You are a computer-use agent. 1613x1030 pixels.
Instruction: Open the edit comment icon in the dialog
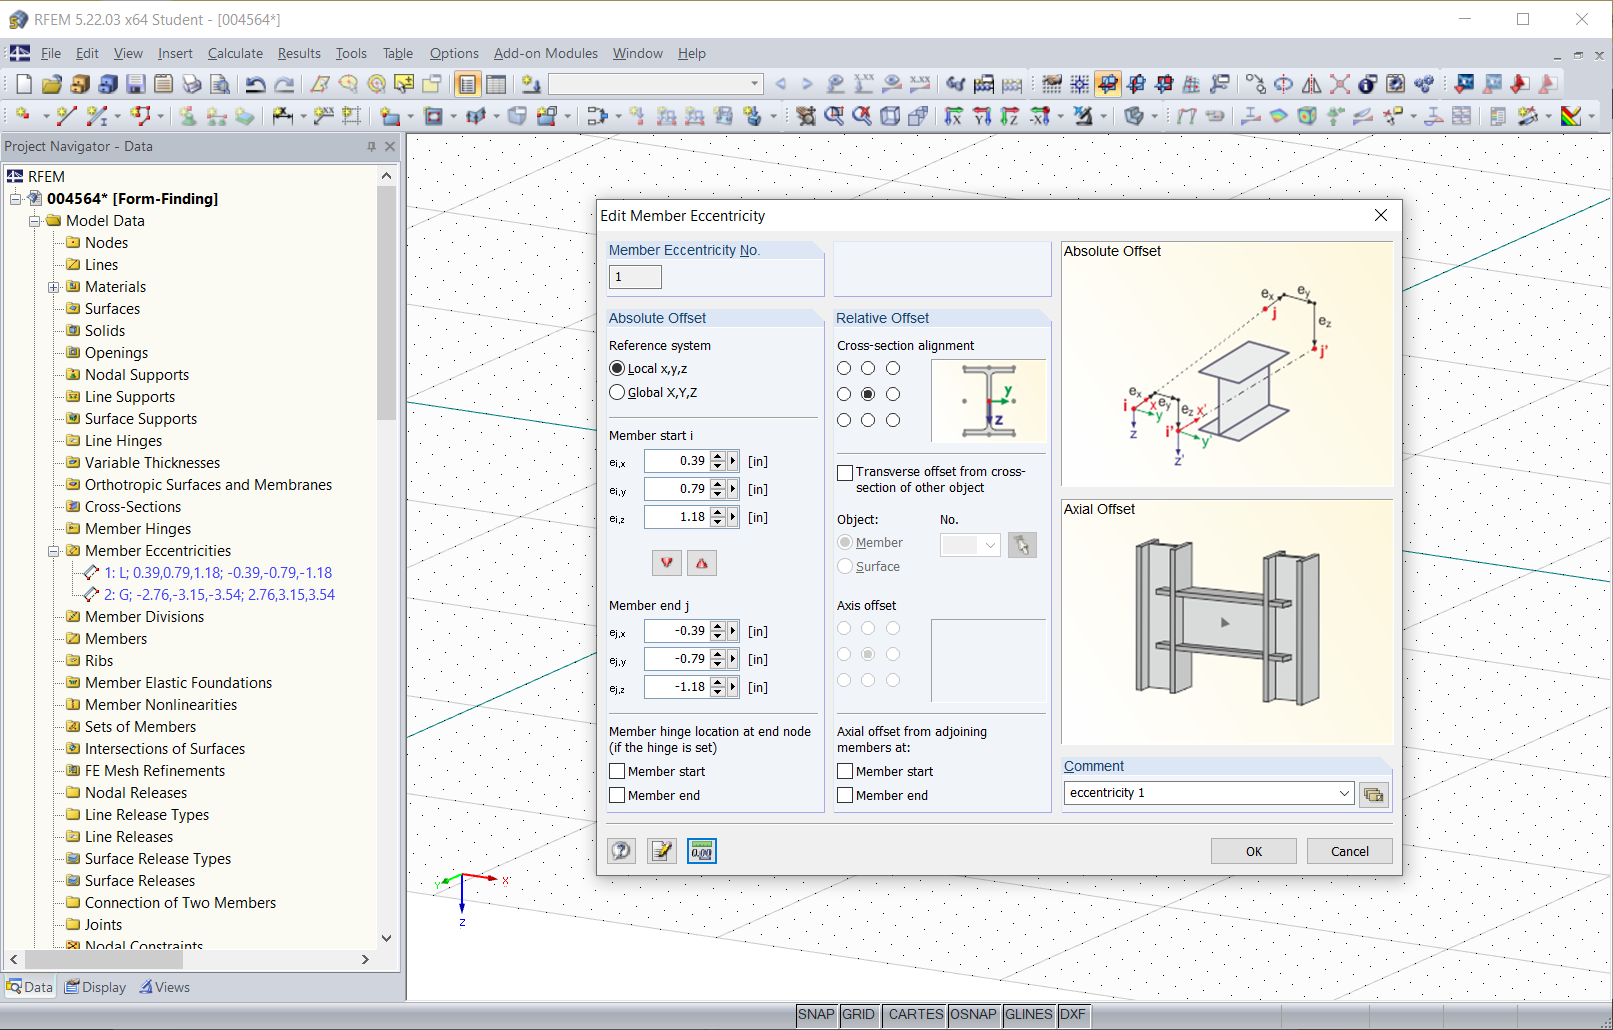click(661, 851)
